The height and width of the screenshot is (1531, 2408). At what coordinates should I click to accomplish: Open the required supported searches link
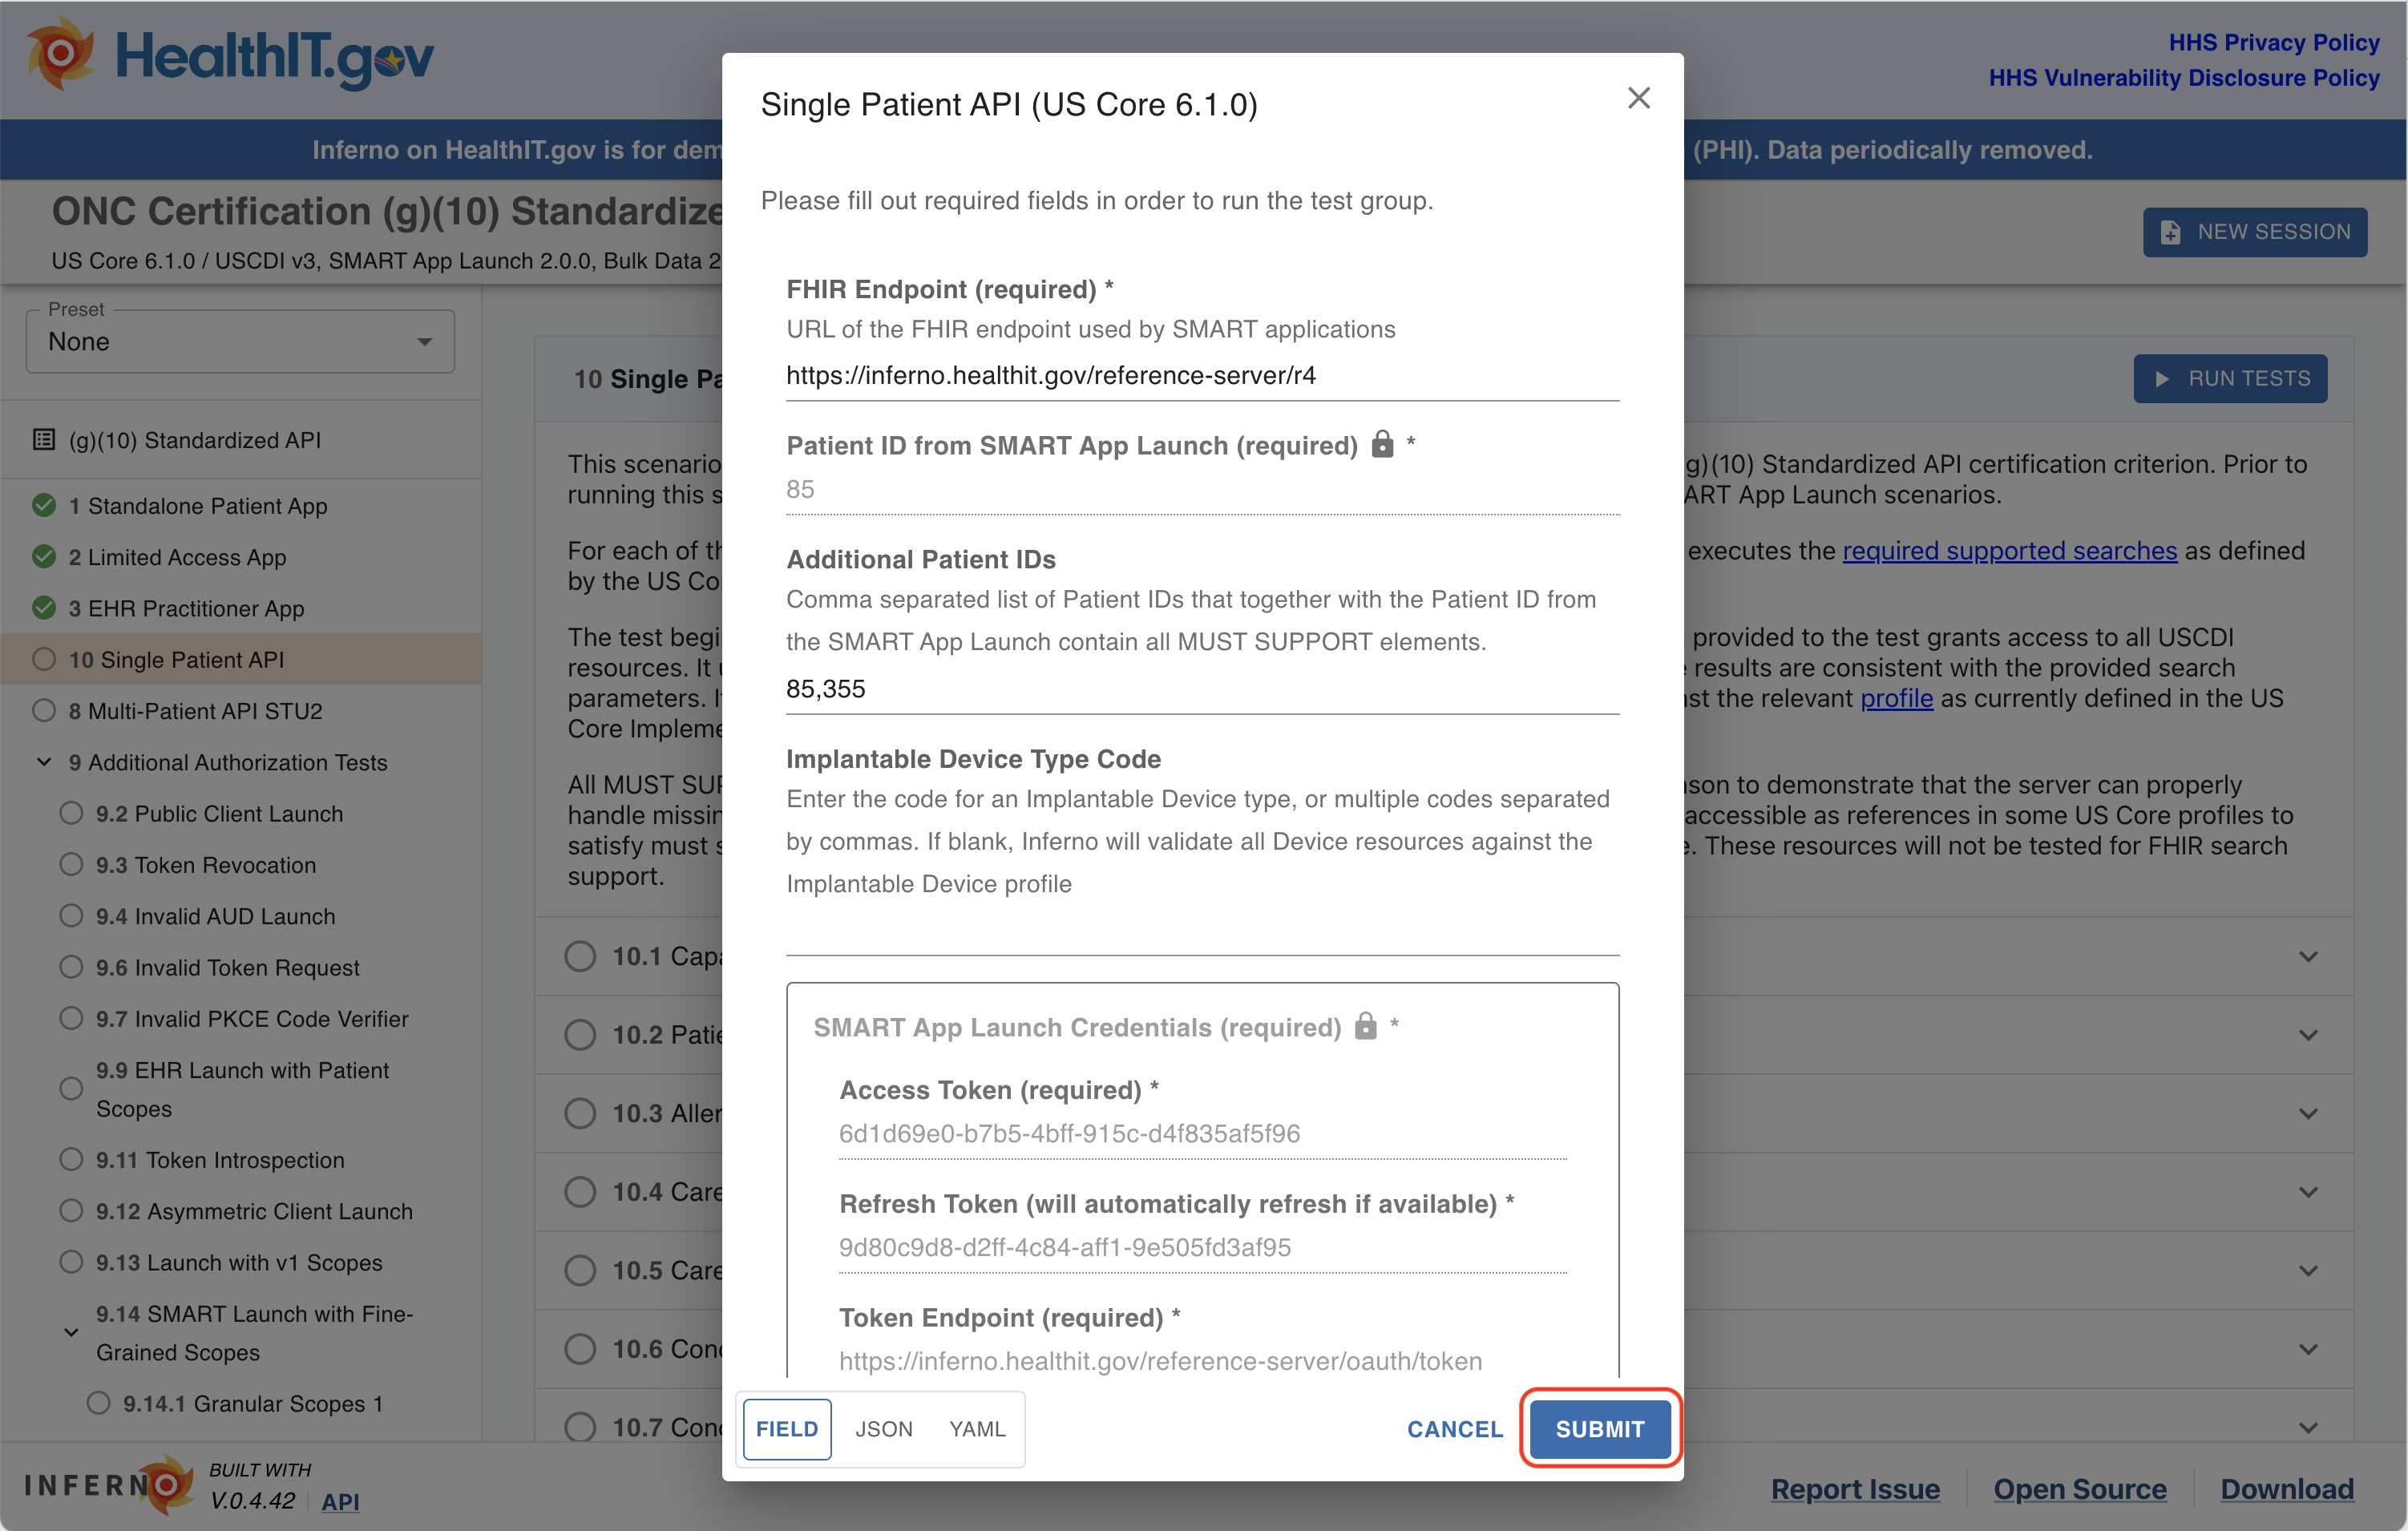click(2009, 551)
